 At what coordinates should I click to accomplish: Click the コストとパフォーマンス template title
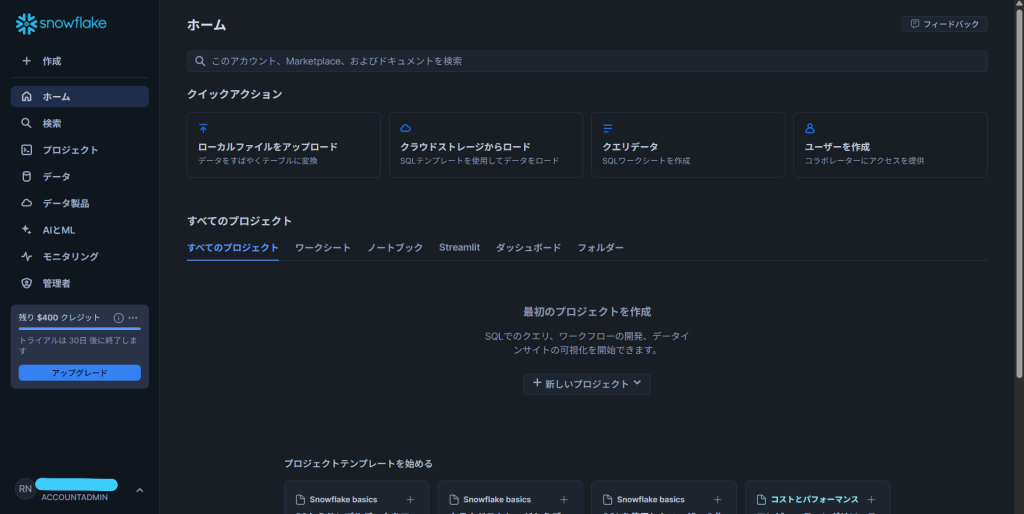(814, 500)
